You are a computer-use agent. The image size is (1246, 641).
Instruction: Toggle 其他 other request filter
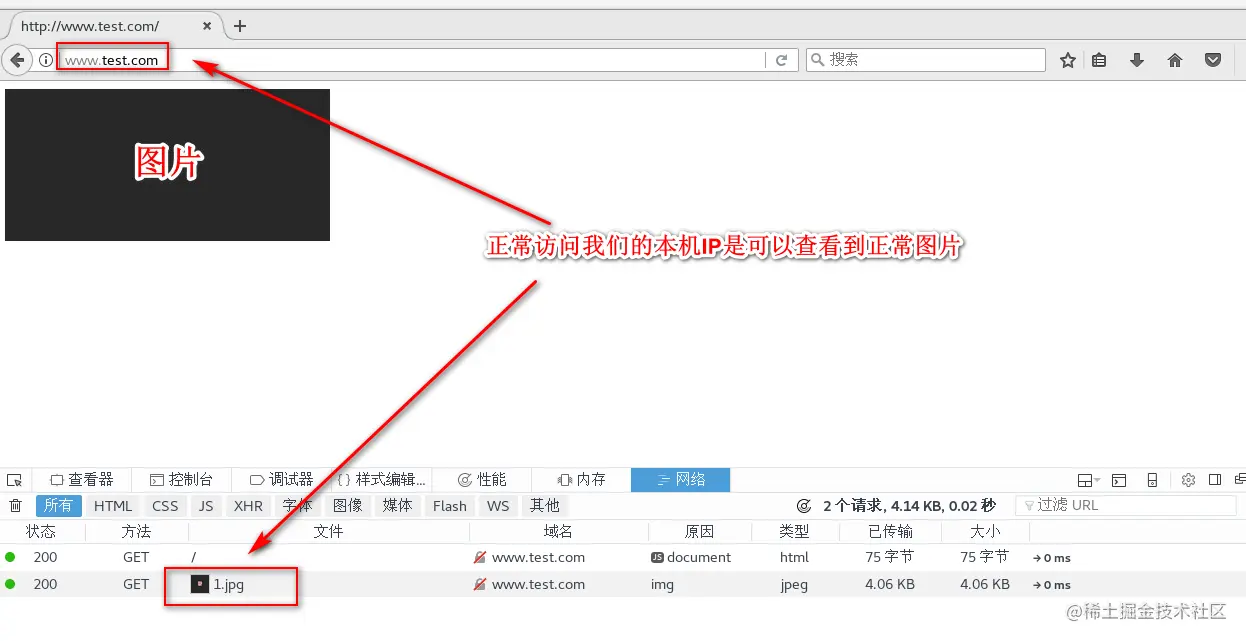(545, 506)
